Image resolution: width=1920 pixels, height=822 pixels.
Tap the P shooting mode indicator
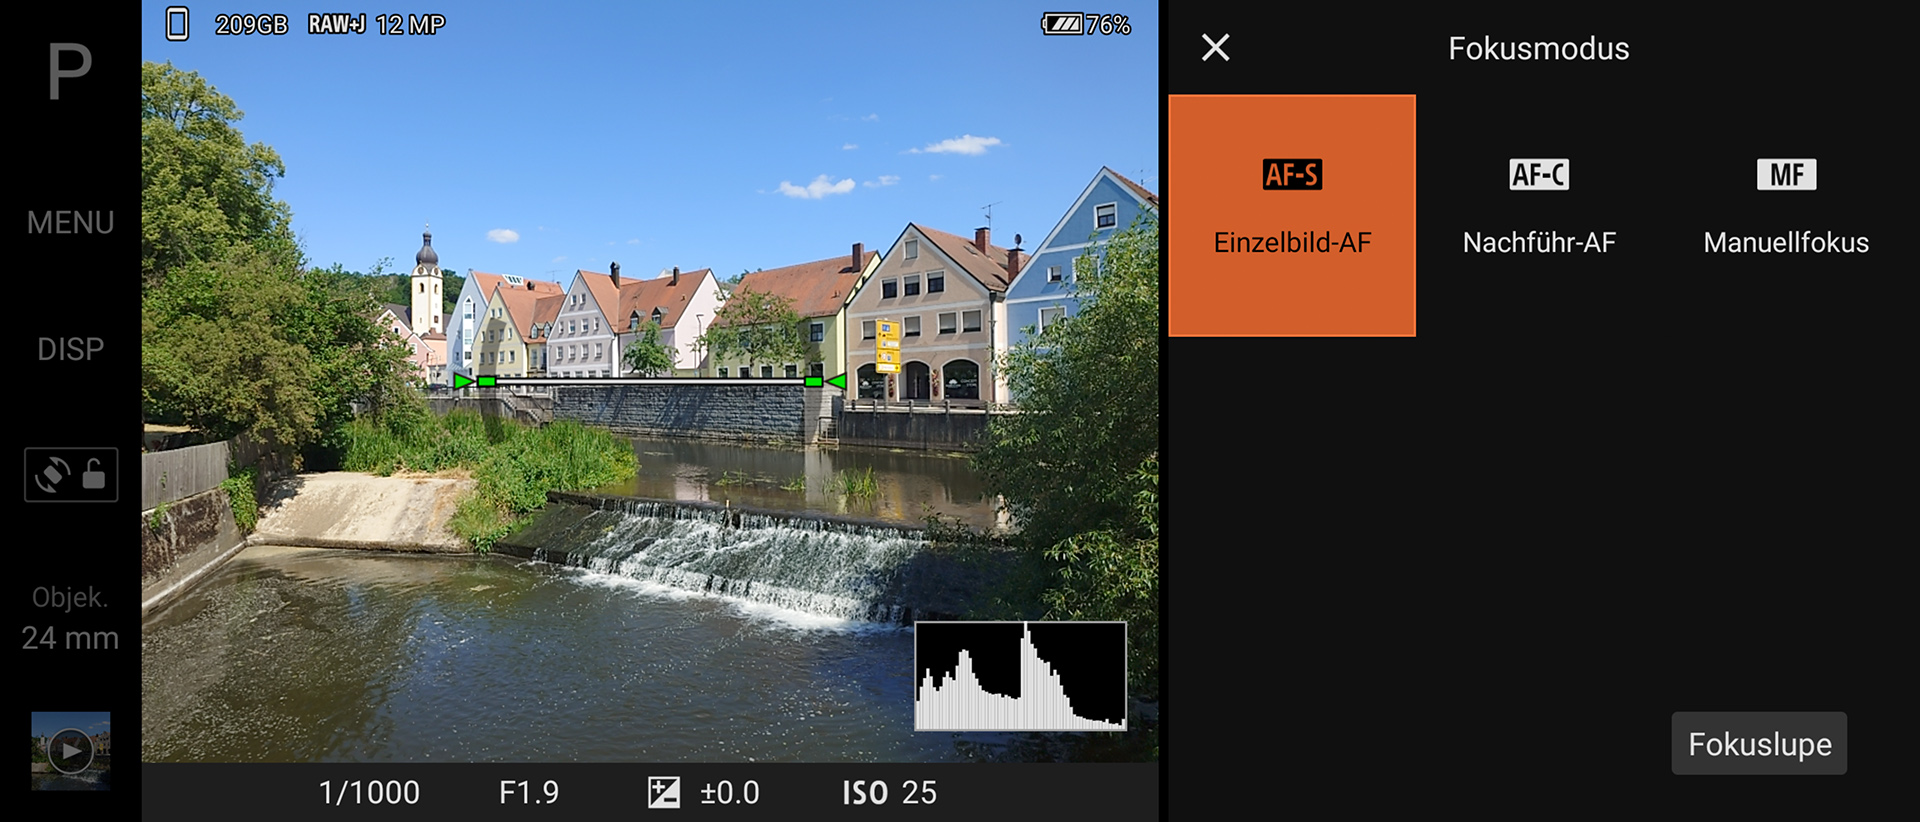(x=70, y=72)
